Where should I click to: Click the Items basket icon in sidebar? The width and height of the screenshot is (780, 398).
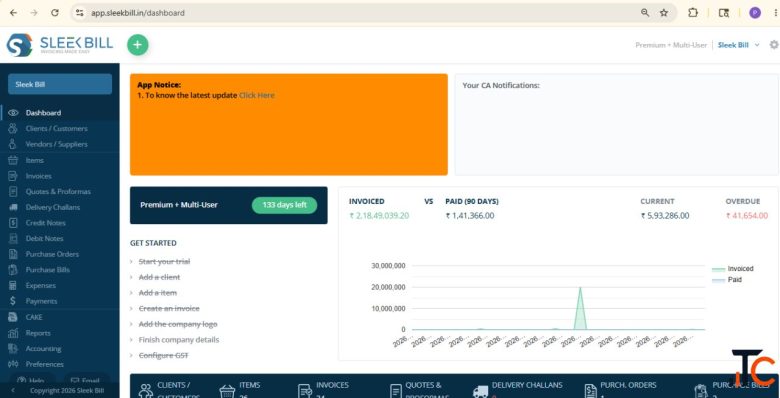[13, 160]
